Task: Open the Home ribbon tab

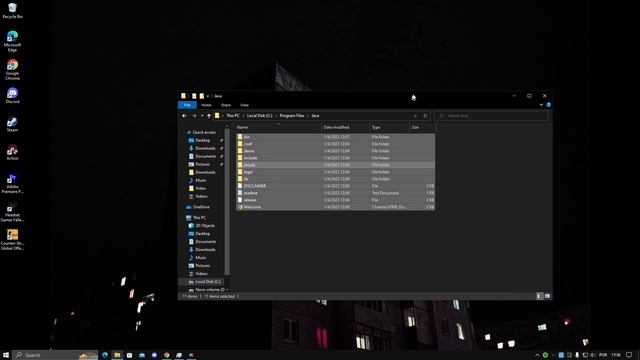Action: [x=206, y=105]
